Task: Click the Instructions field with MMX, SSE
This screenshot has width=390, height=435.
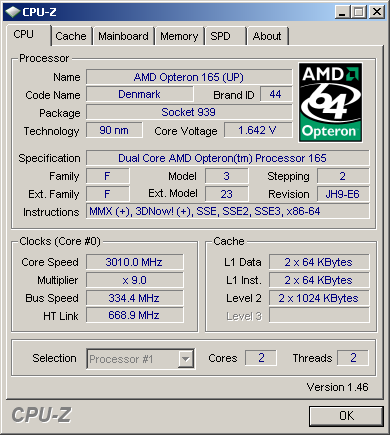Action: 228,211
